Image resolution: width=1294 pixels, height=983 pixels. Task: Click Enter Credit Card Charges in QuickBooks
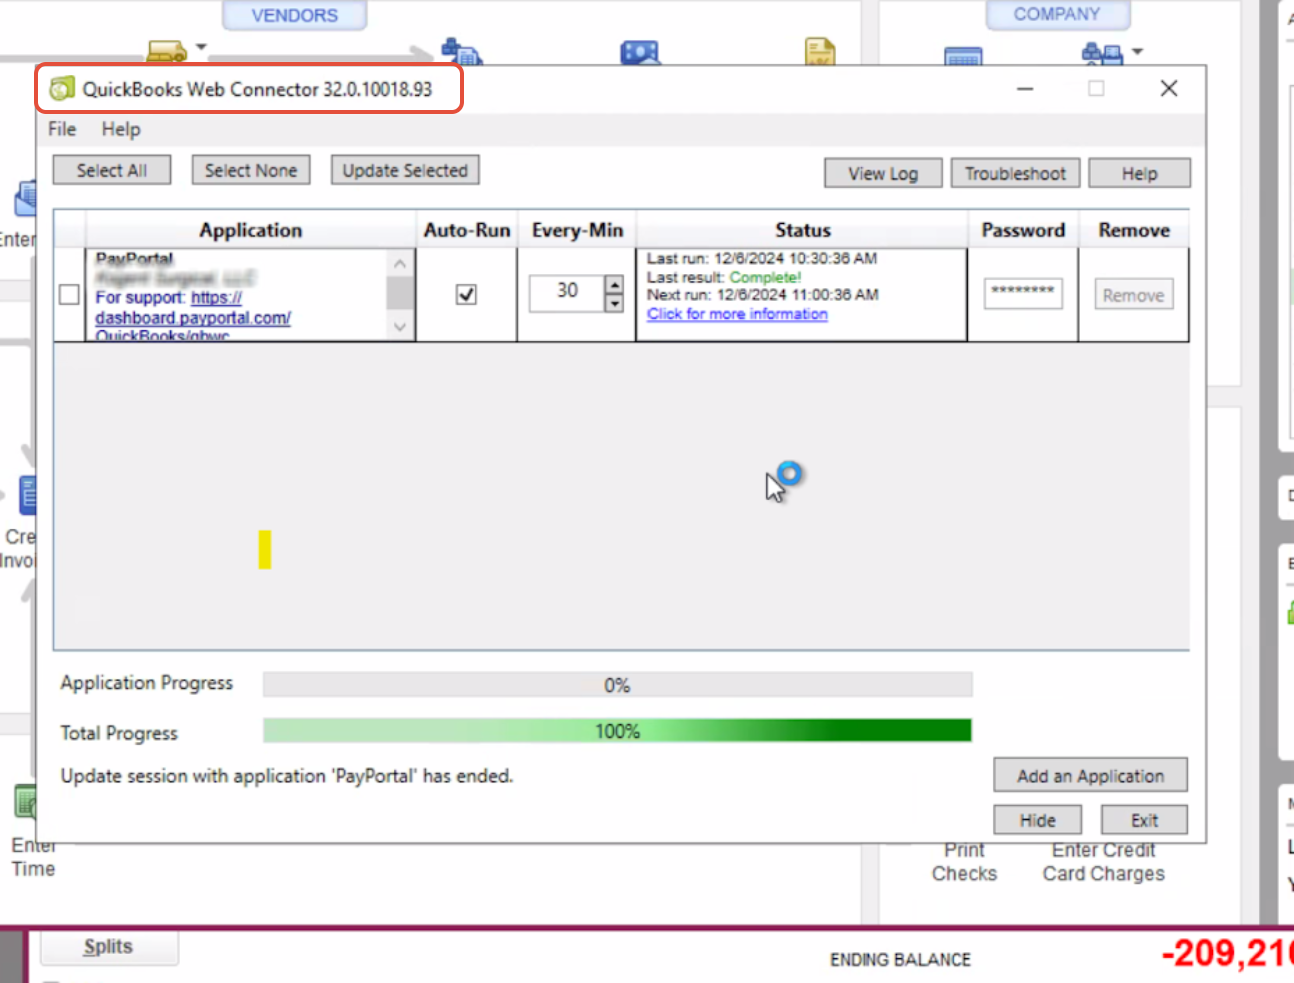1104,862
